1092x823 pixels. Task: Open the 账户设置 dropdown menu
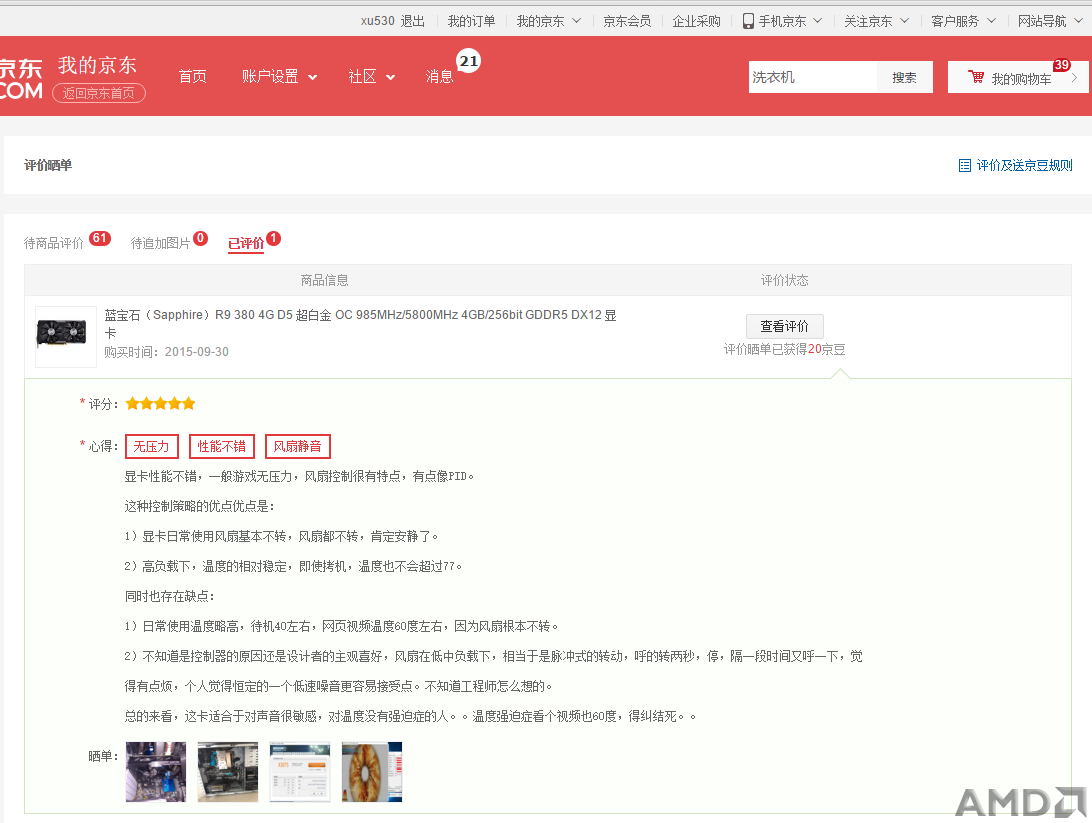[279, 77]
